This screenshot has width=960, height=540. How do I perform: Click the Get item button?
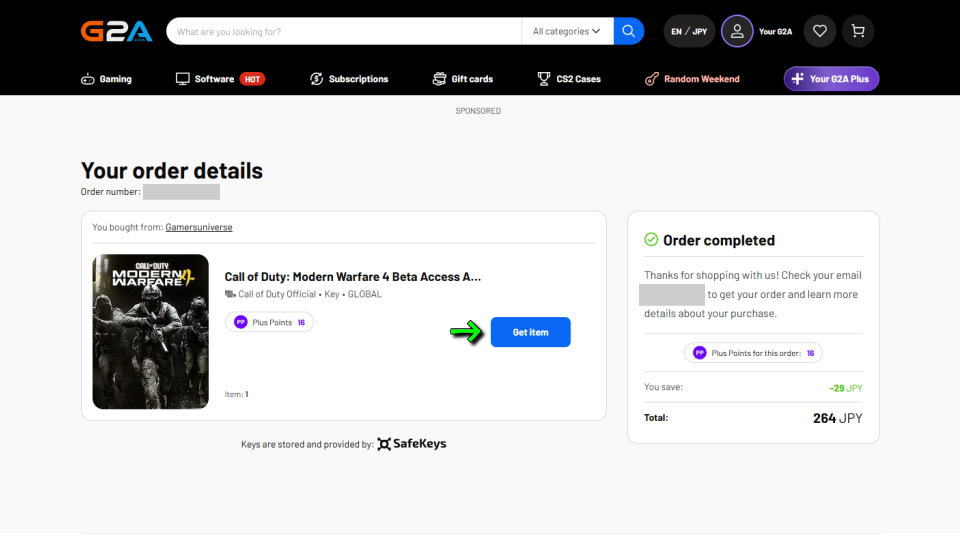[530, 332]
